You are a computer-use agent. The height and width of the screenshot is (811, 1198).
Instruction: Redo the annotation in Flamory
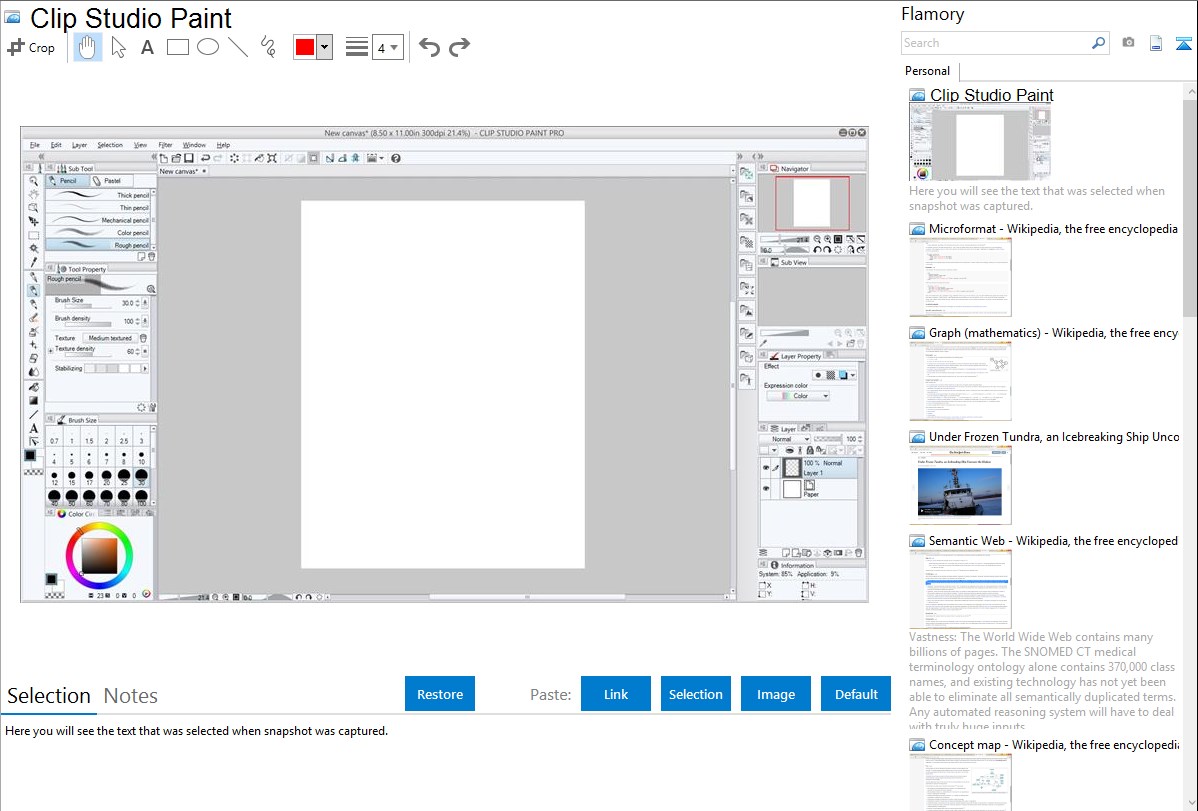tap(459, 47)
